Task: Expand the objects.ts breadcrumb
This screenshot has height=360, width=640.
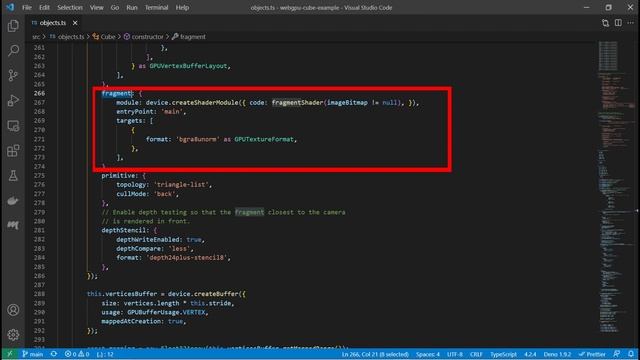Action: (67, 37)
